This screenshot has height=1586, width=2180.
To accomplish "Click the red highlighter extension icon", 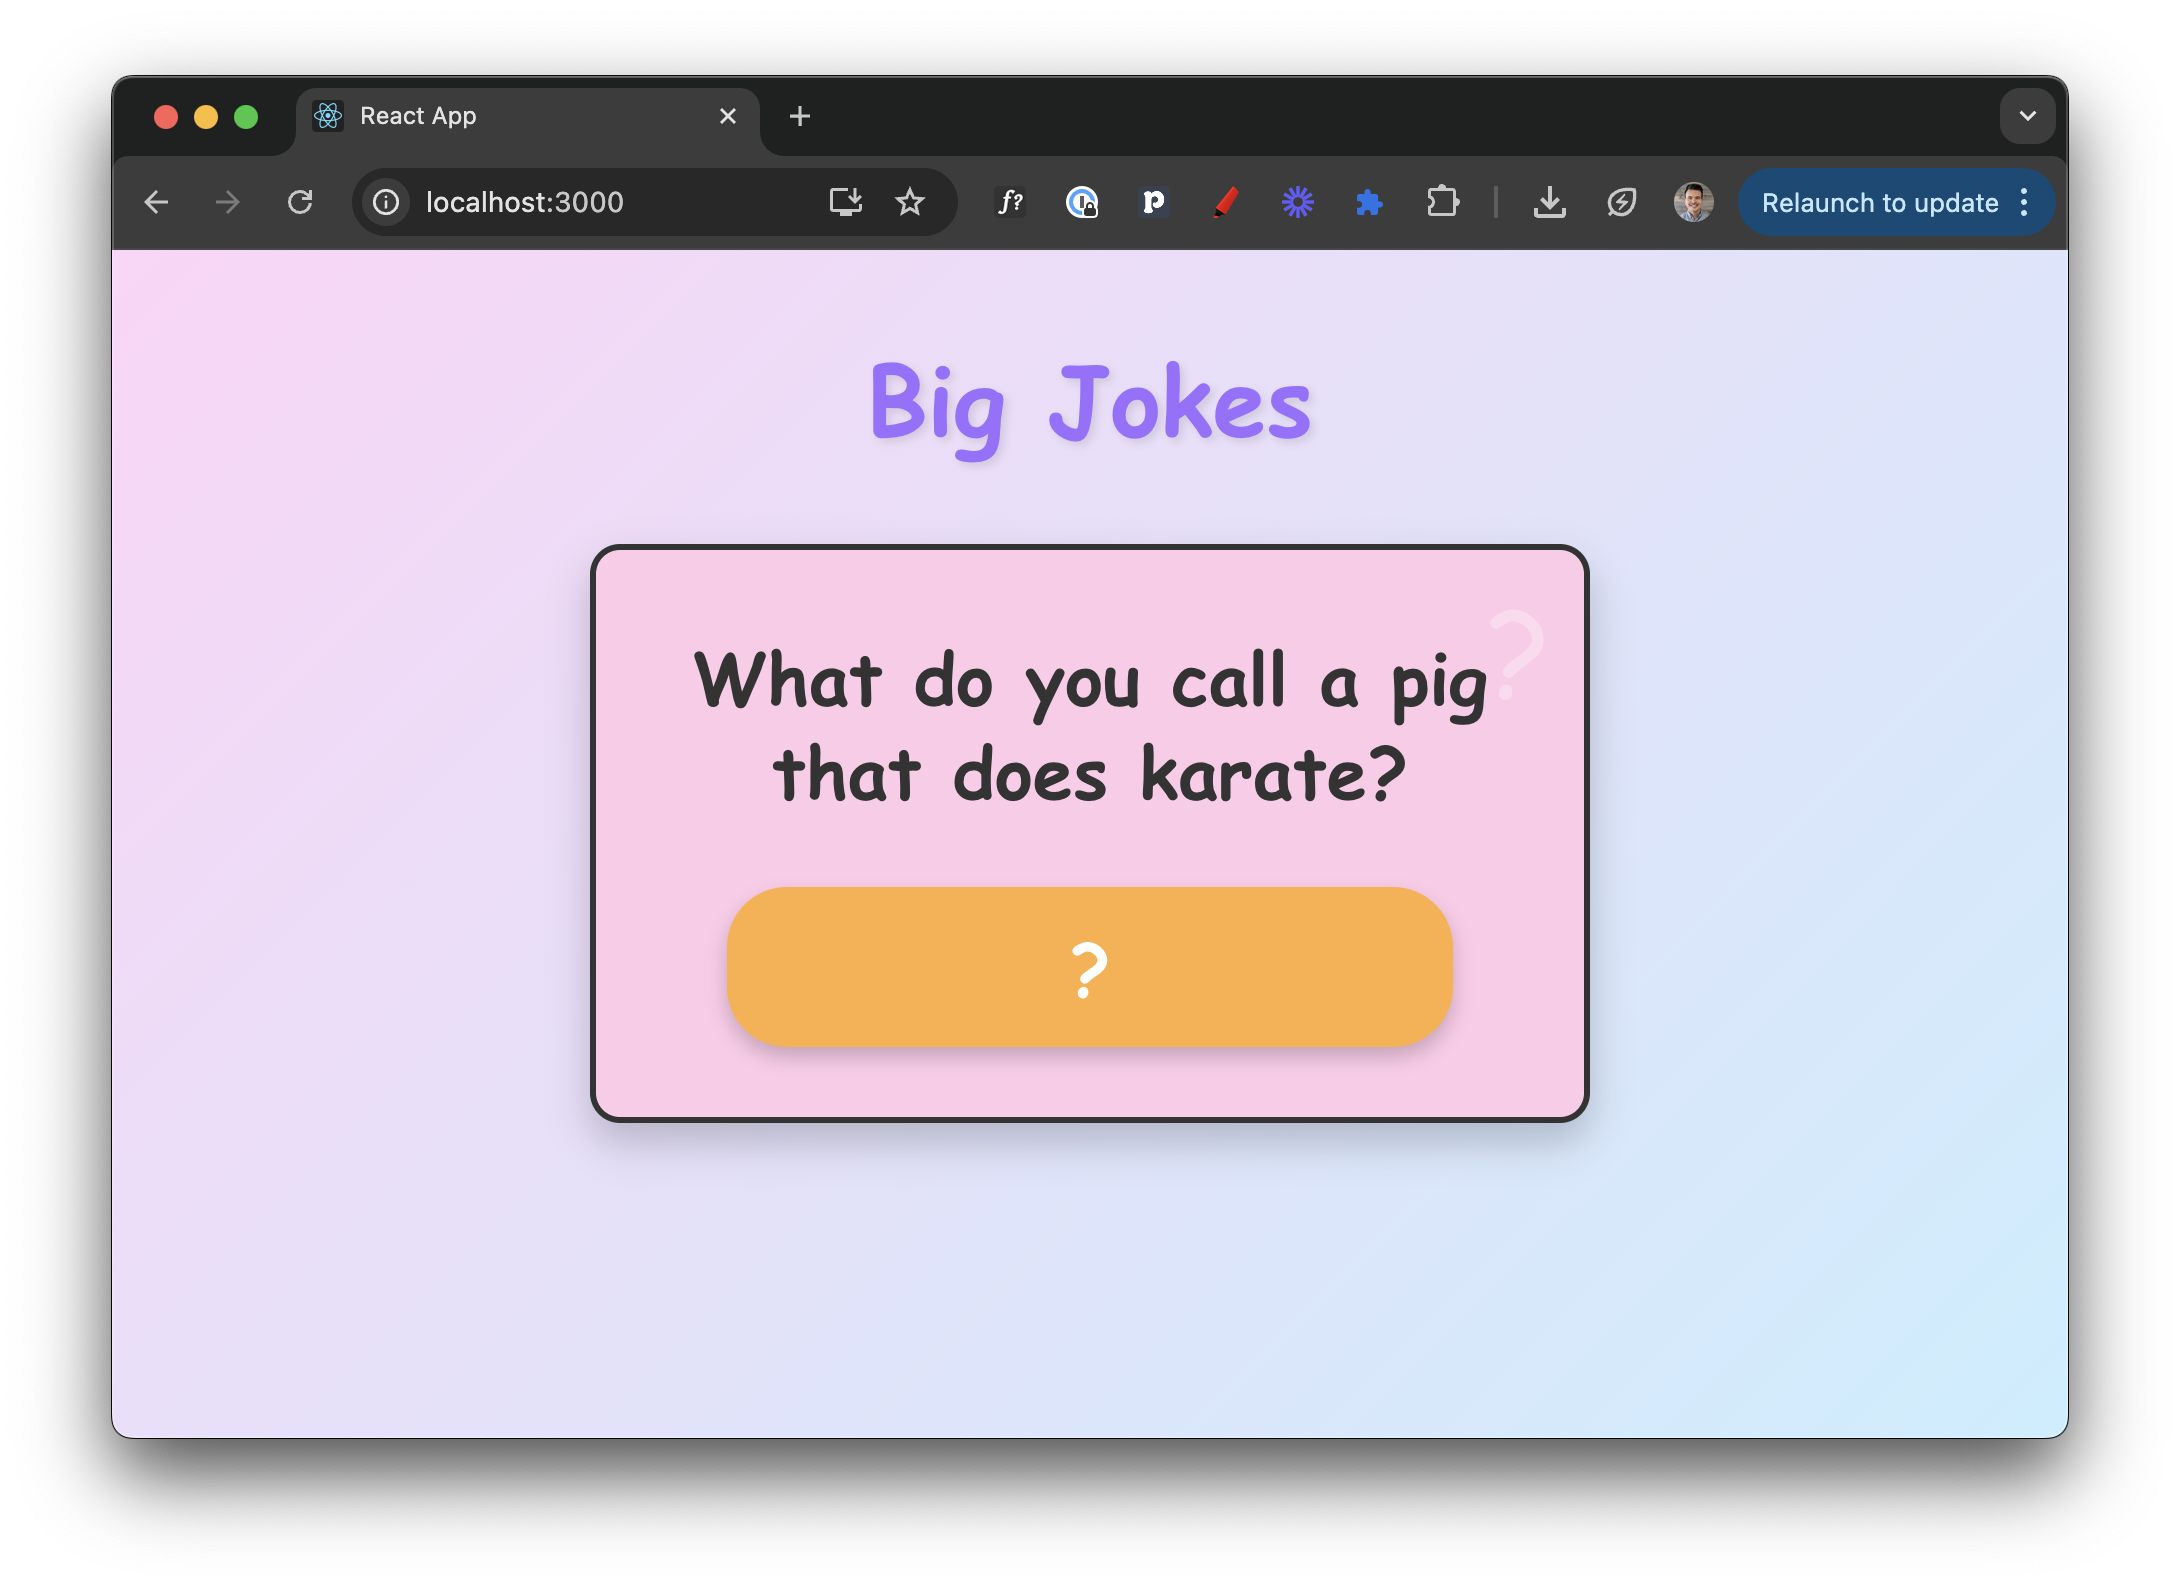I will pyautogui.click(x=1225, y=202).
